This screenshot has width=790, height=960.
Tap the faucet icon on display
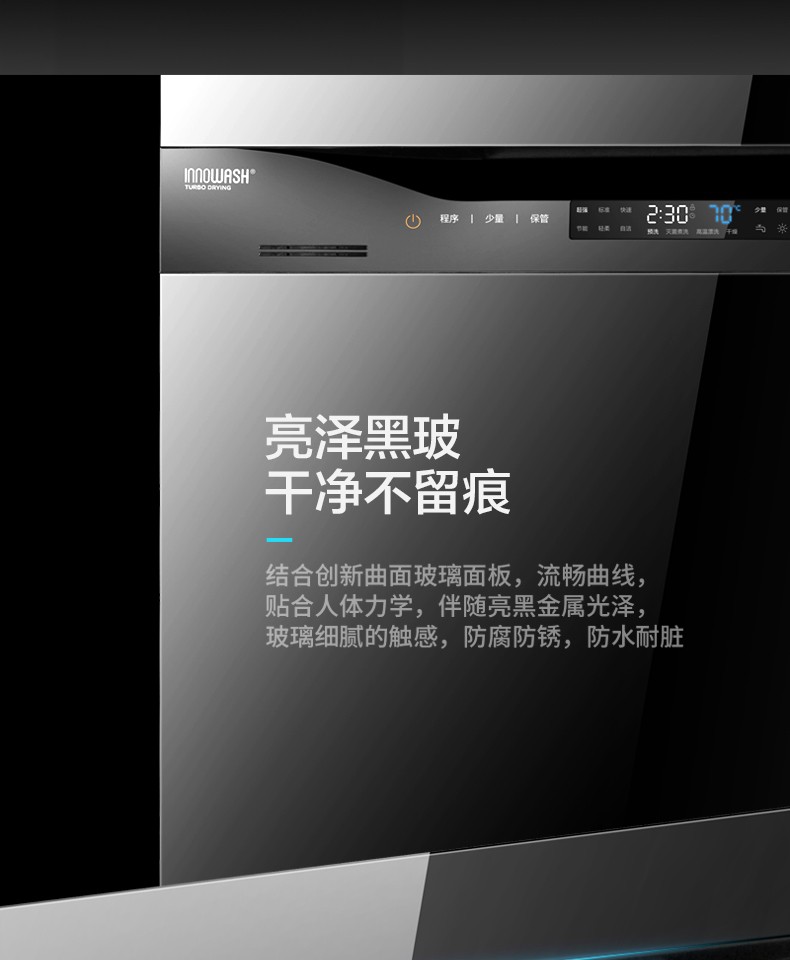tap(760, 229)
